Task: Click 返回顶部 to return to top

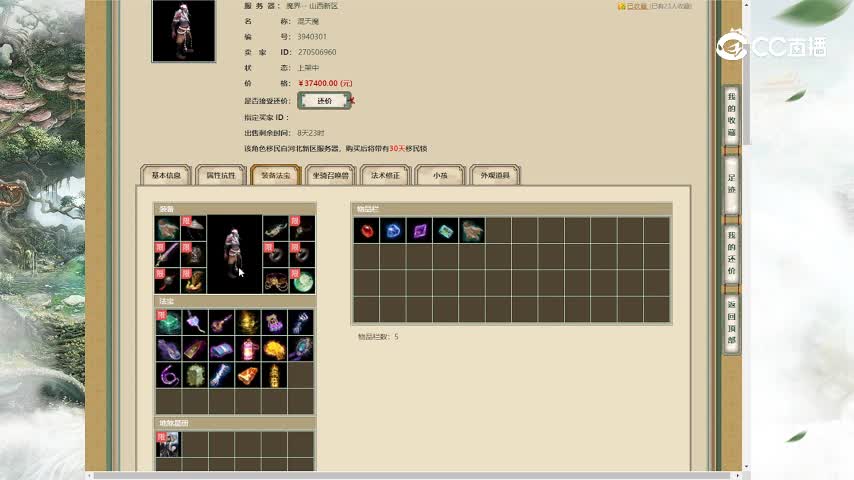Action: 731,323
